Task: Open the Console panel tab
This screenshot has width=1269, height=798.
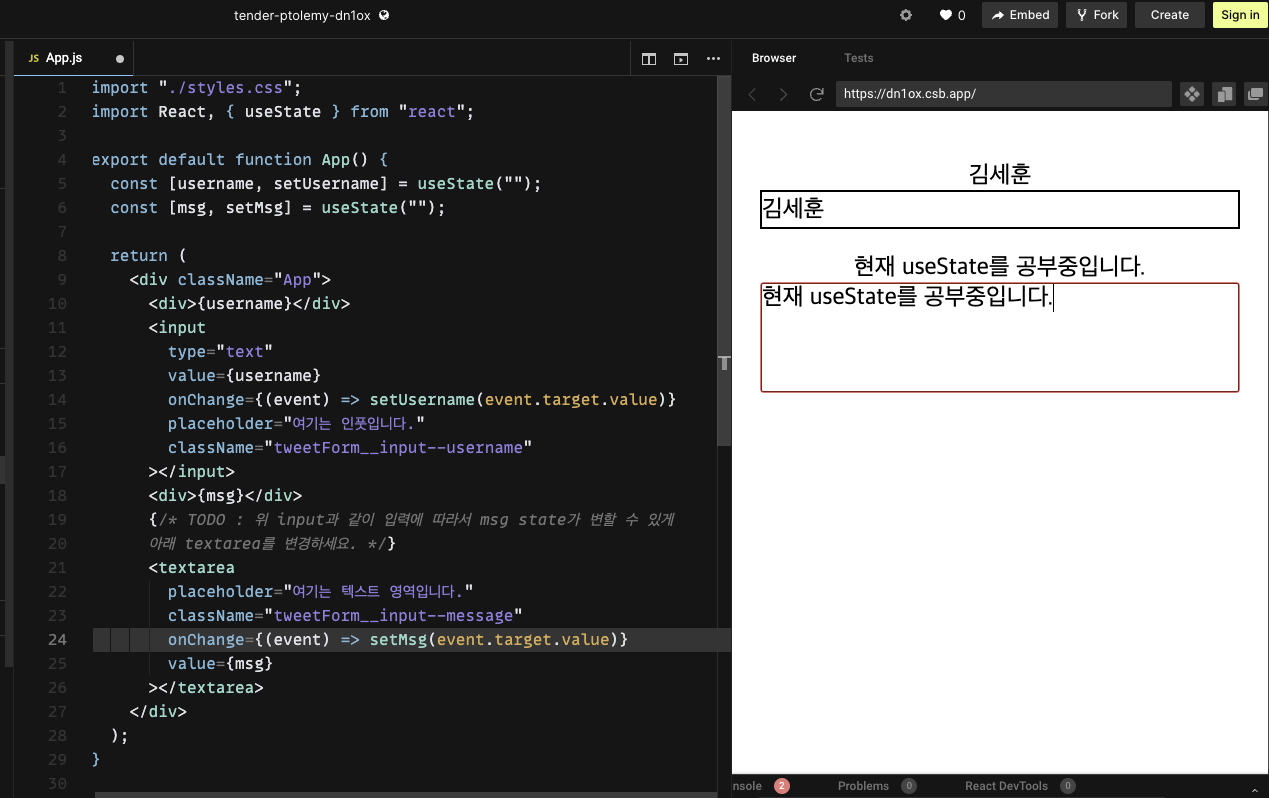Action: (x=748, y=786)
